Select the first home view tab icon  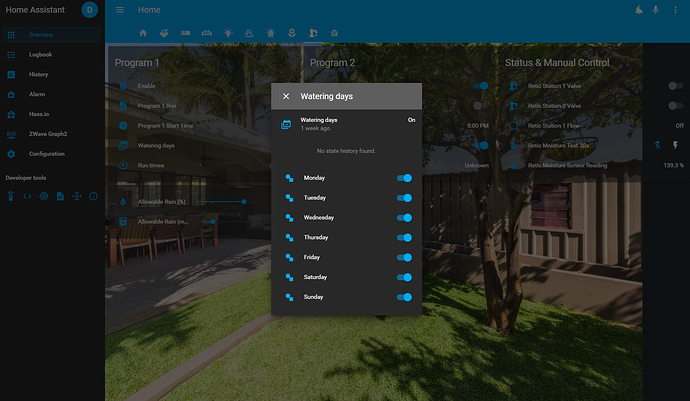pyautogui.click(x=143, y=33)
